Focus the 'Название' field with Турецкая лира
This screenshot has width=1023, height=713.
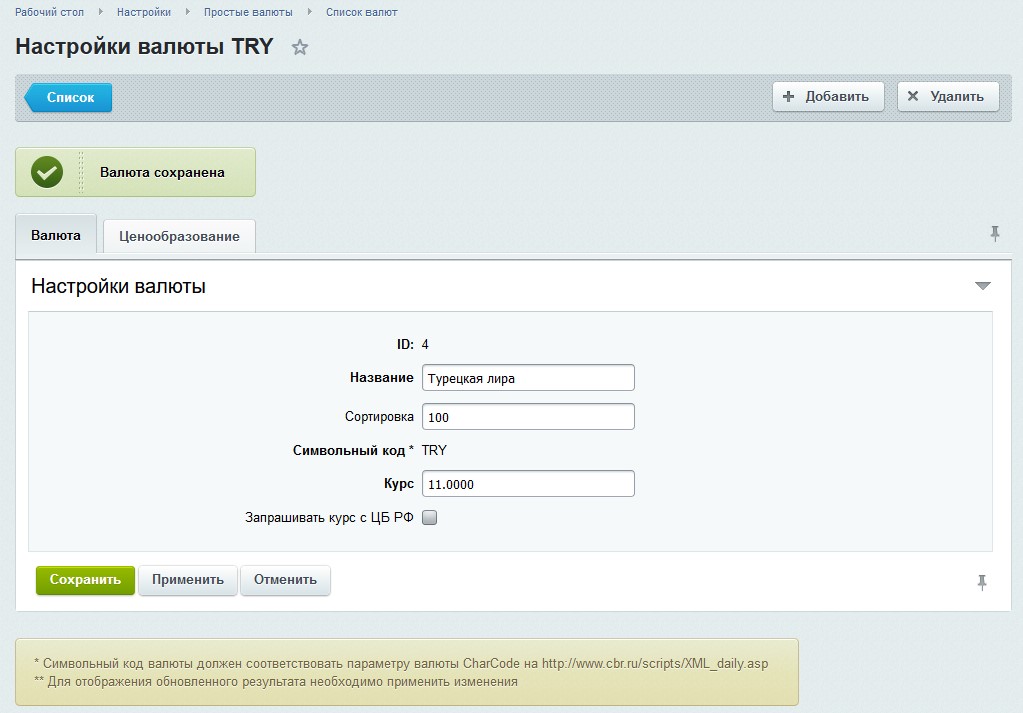pyautogui.click(x=528, y=378)
